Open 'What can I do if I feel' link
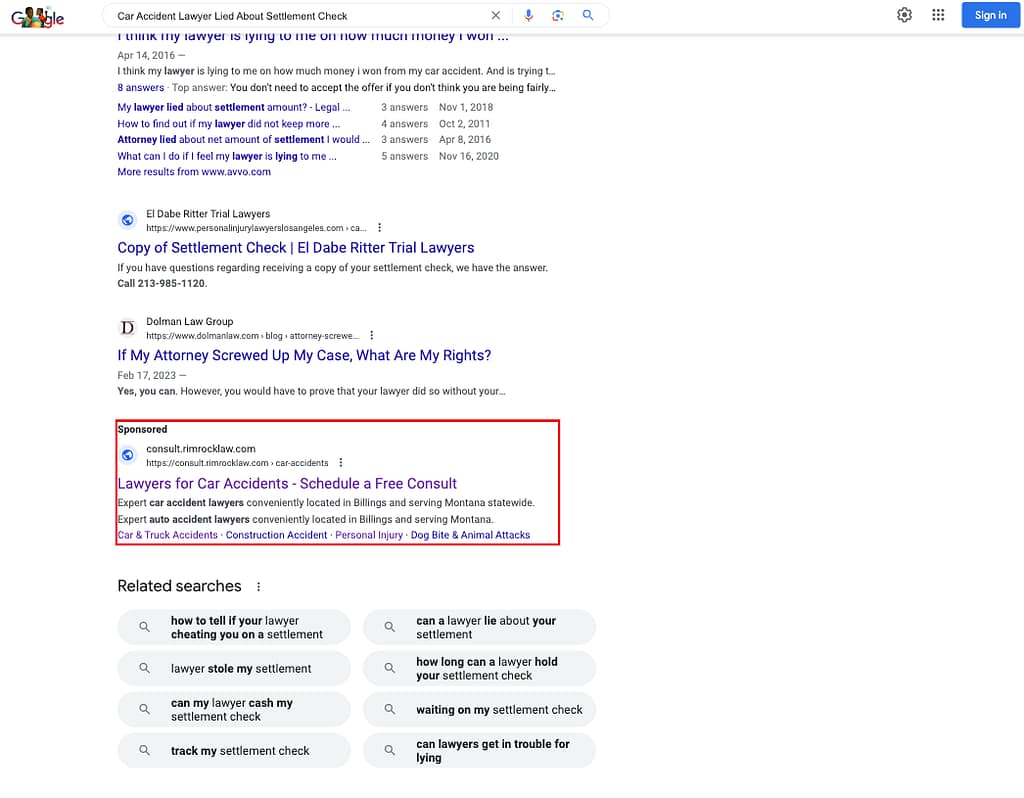This screenshot has width=1024, height=798. tap(227, 156)
